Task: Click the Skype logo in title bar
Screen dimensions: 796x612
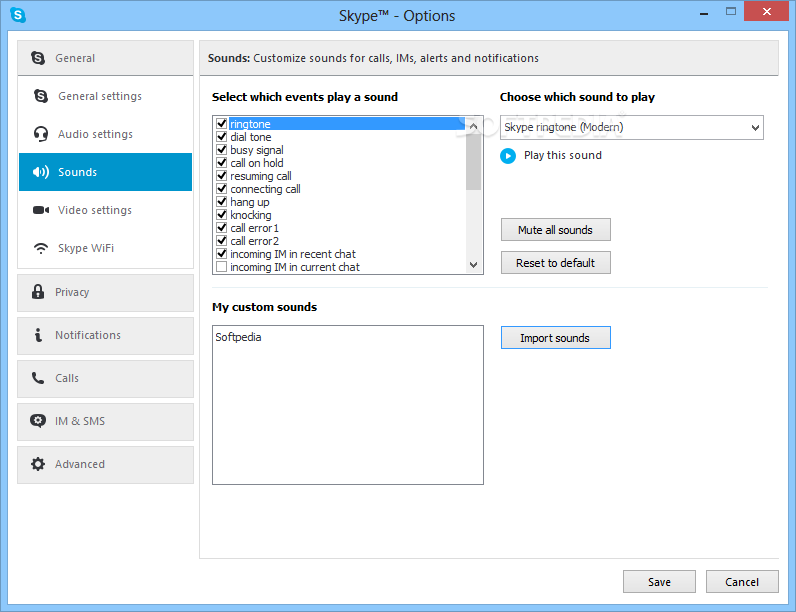Action: pyautogui.click(x=18, y=15)
